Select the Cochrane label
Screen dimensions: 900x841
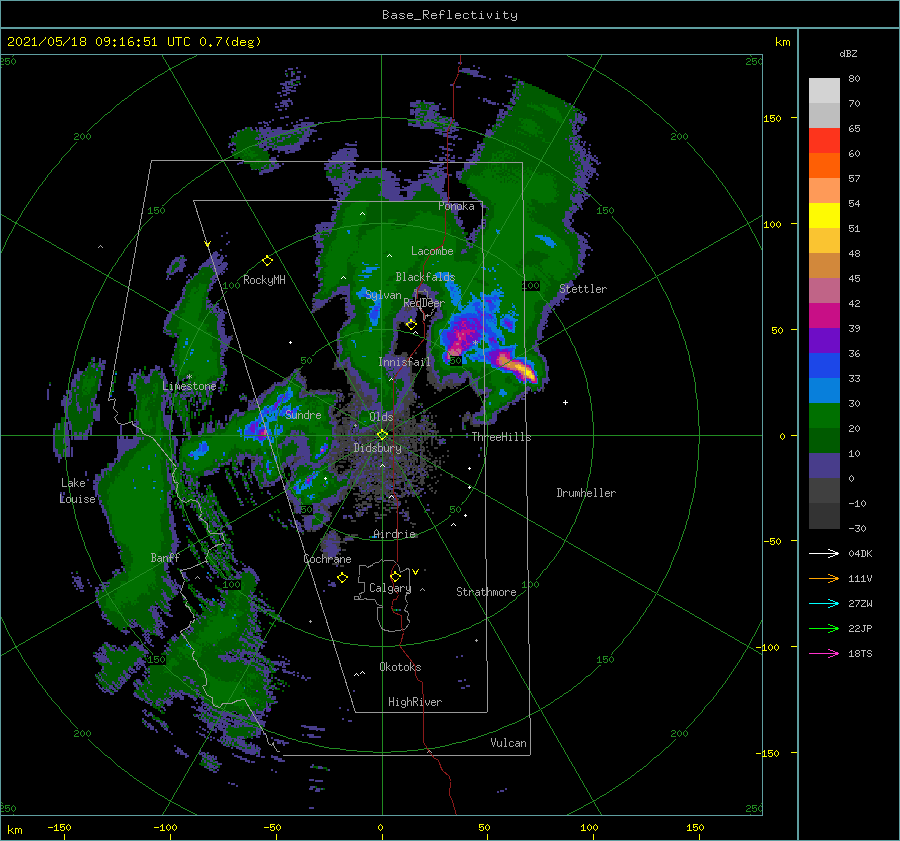click(327, 559)
